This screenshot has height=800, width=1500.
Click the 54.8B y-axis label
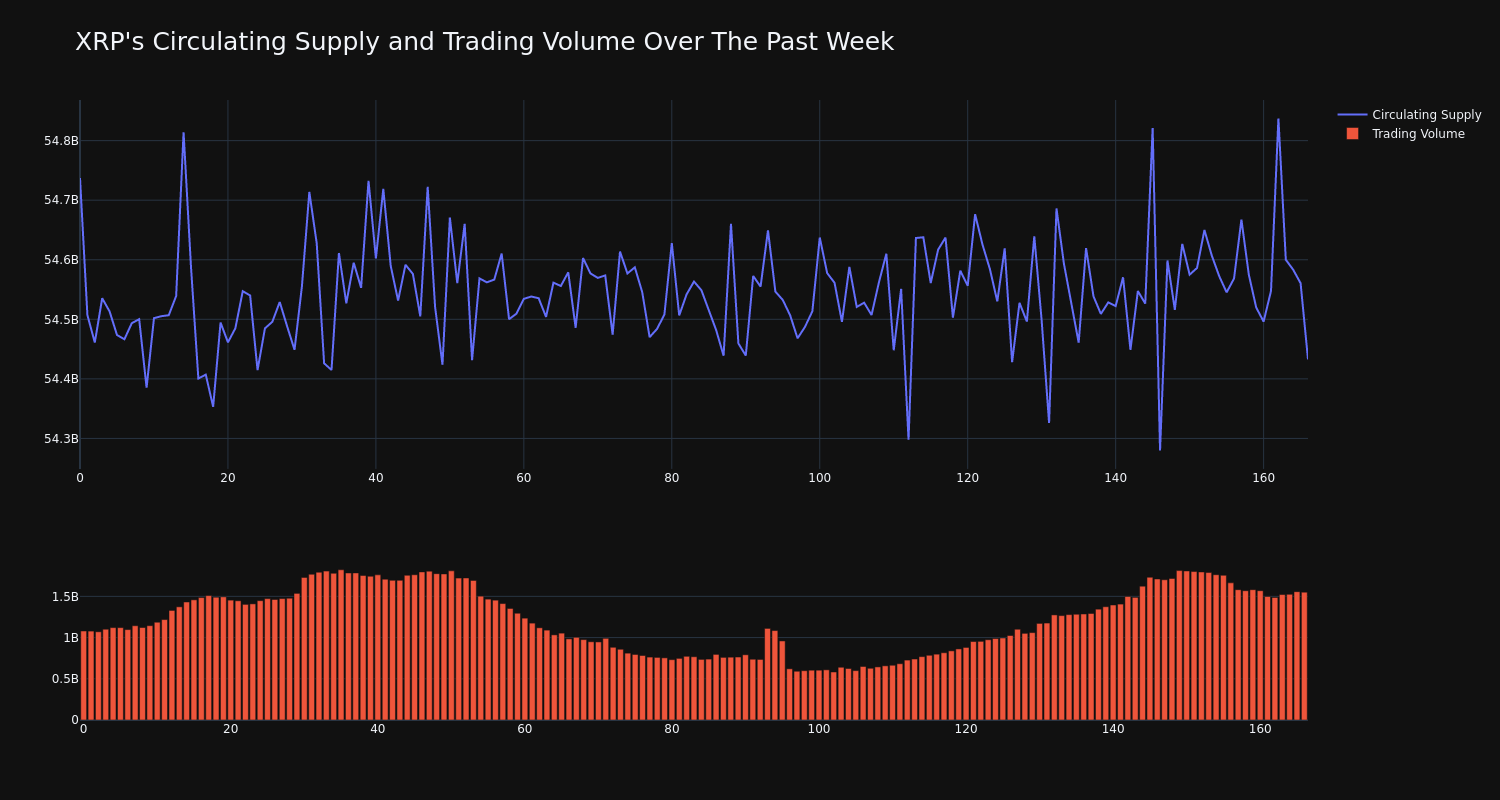click(61, 141)
